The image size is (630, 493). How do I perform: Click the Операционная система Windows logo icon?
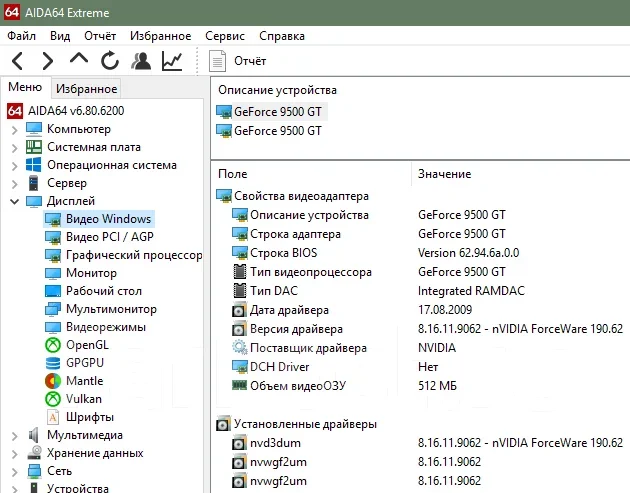[x=34, y=165]
